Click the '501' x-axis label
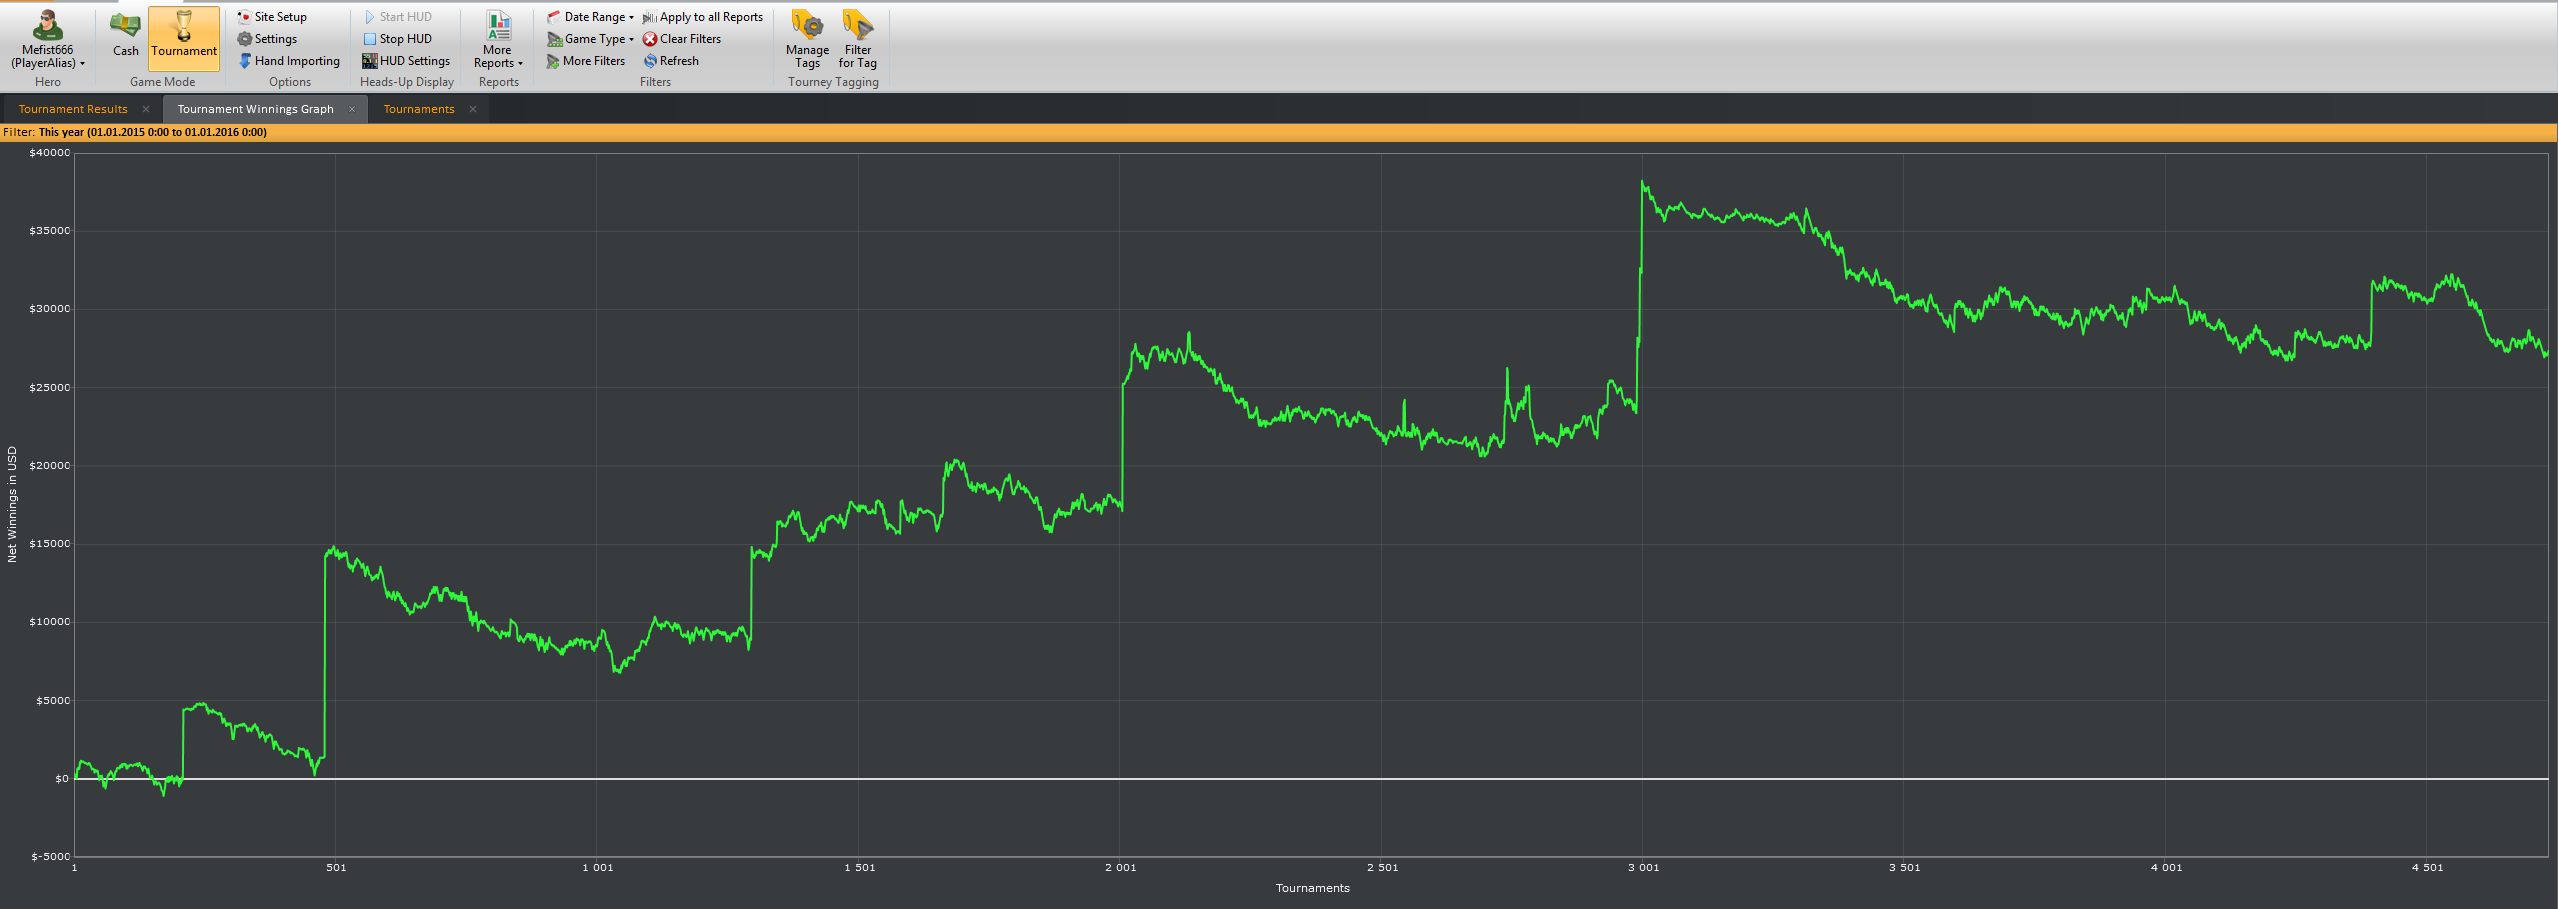 click(336, 868)
